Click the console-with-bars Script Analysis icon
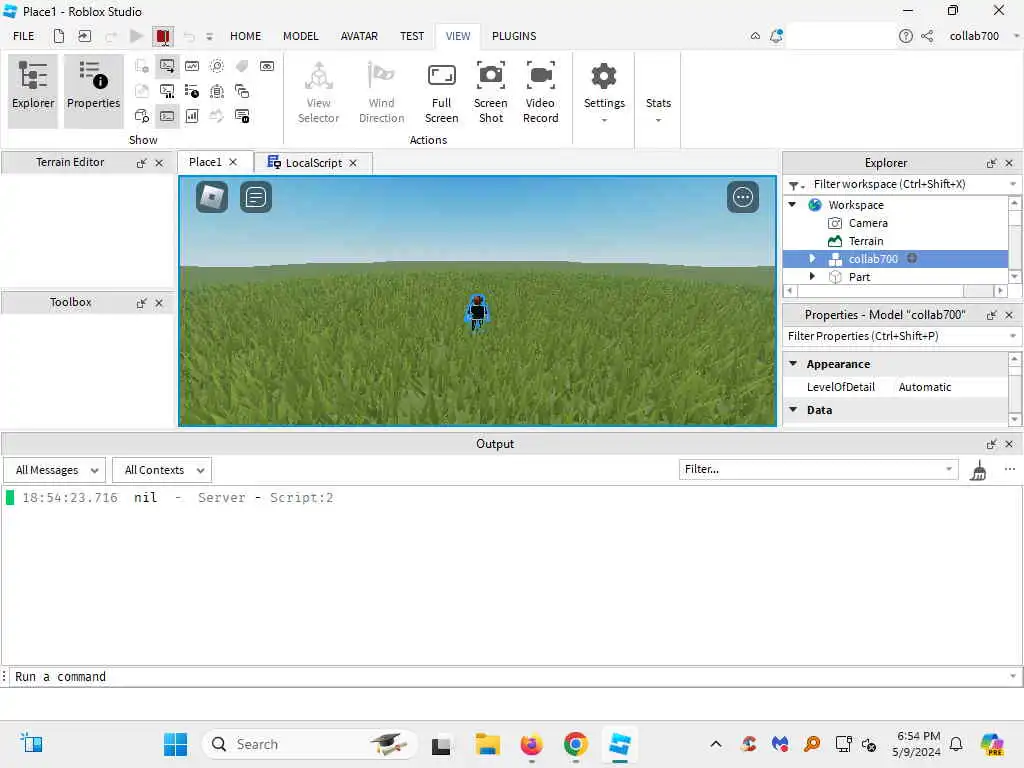Image resolution: width=1024 pixels, height=768 pixels. pyautogui.click(x=167, y=91)
